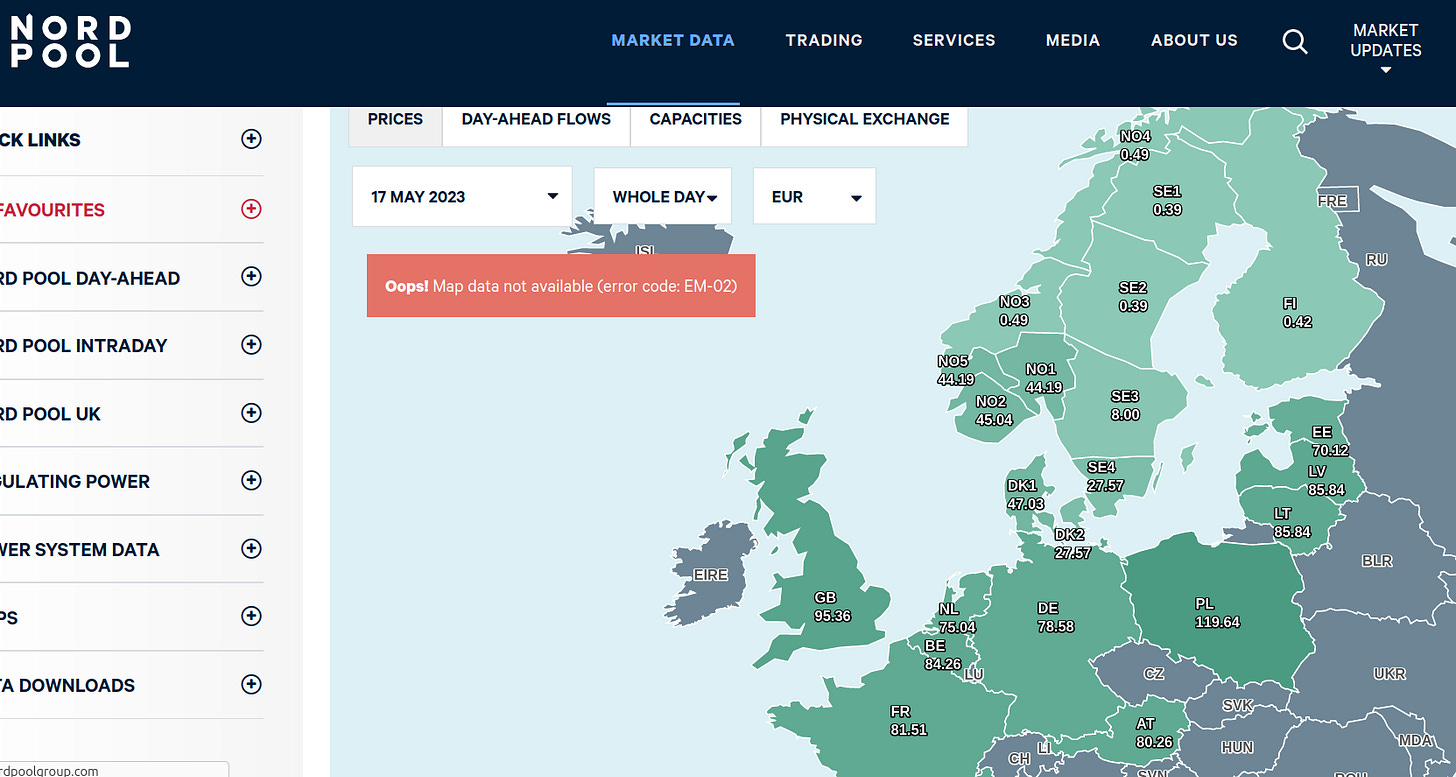Click the CZ label on map

[x=1154, y=674]
